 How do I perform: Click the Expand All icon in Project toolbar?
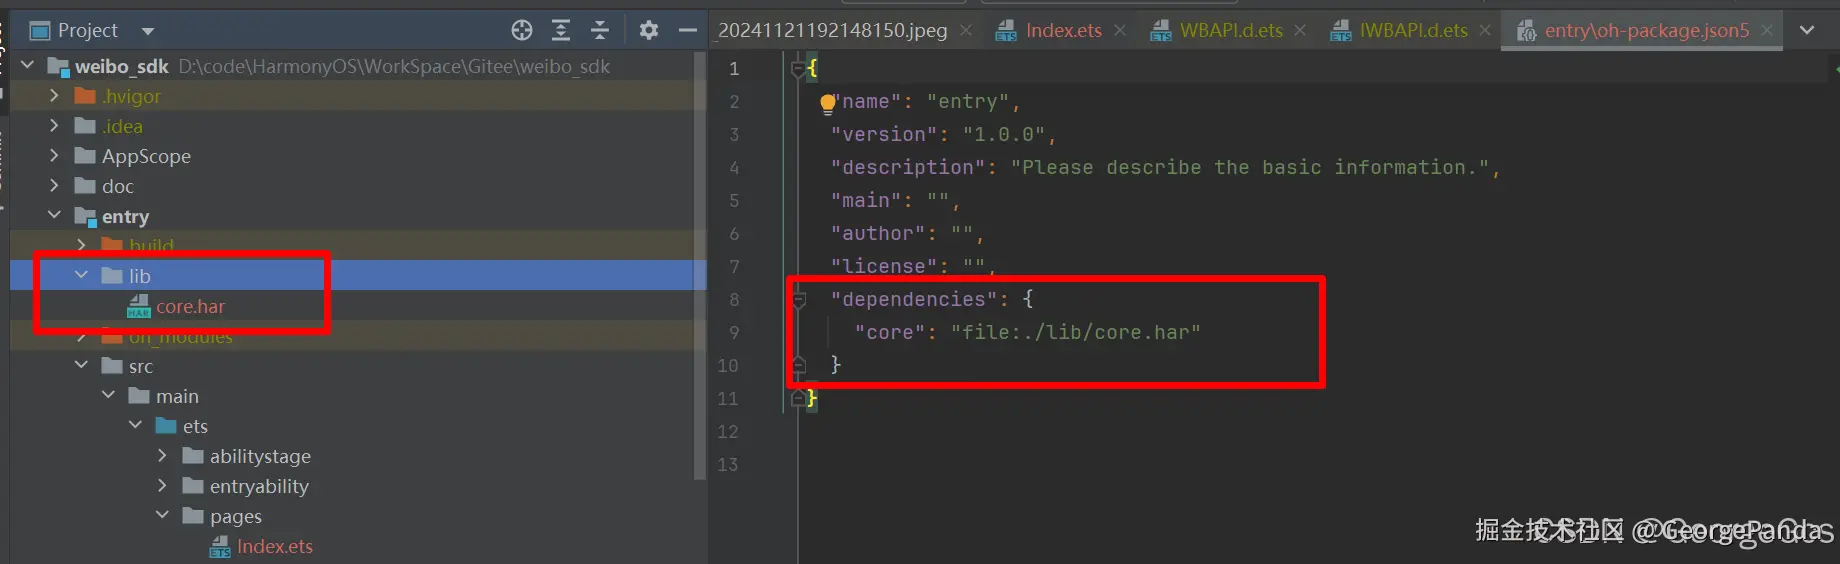pyautogui.click(x=561, y=30)
